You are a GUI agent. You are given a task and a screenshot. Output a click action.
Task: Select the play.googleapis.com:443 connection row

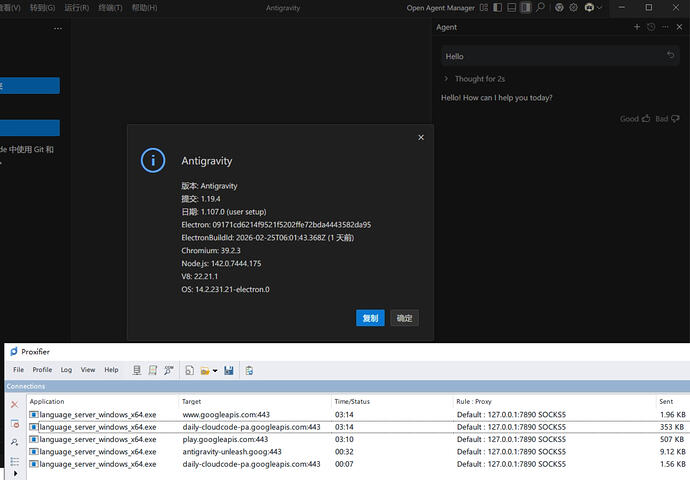click(x=358, y=439)
